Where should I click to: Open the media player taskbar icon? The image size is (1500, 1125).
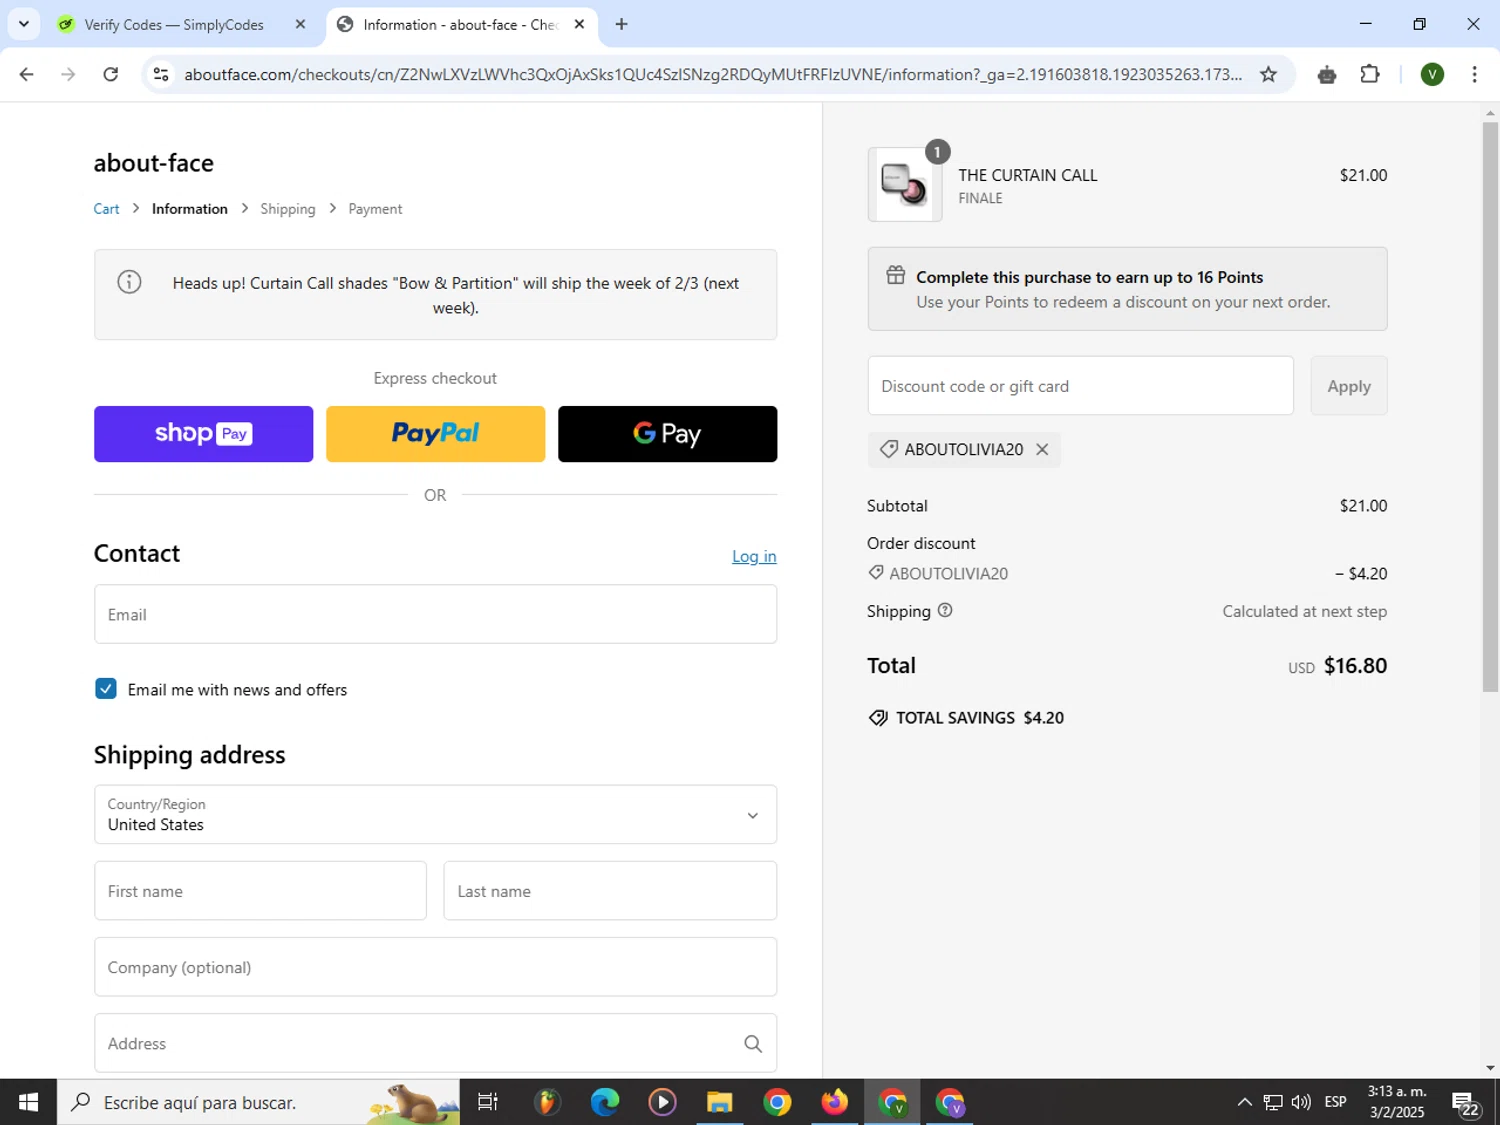pyautogui.click(x=662, y=1102)
